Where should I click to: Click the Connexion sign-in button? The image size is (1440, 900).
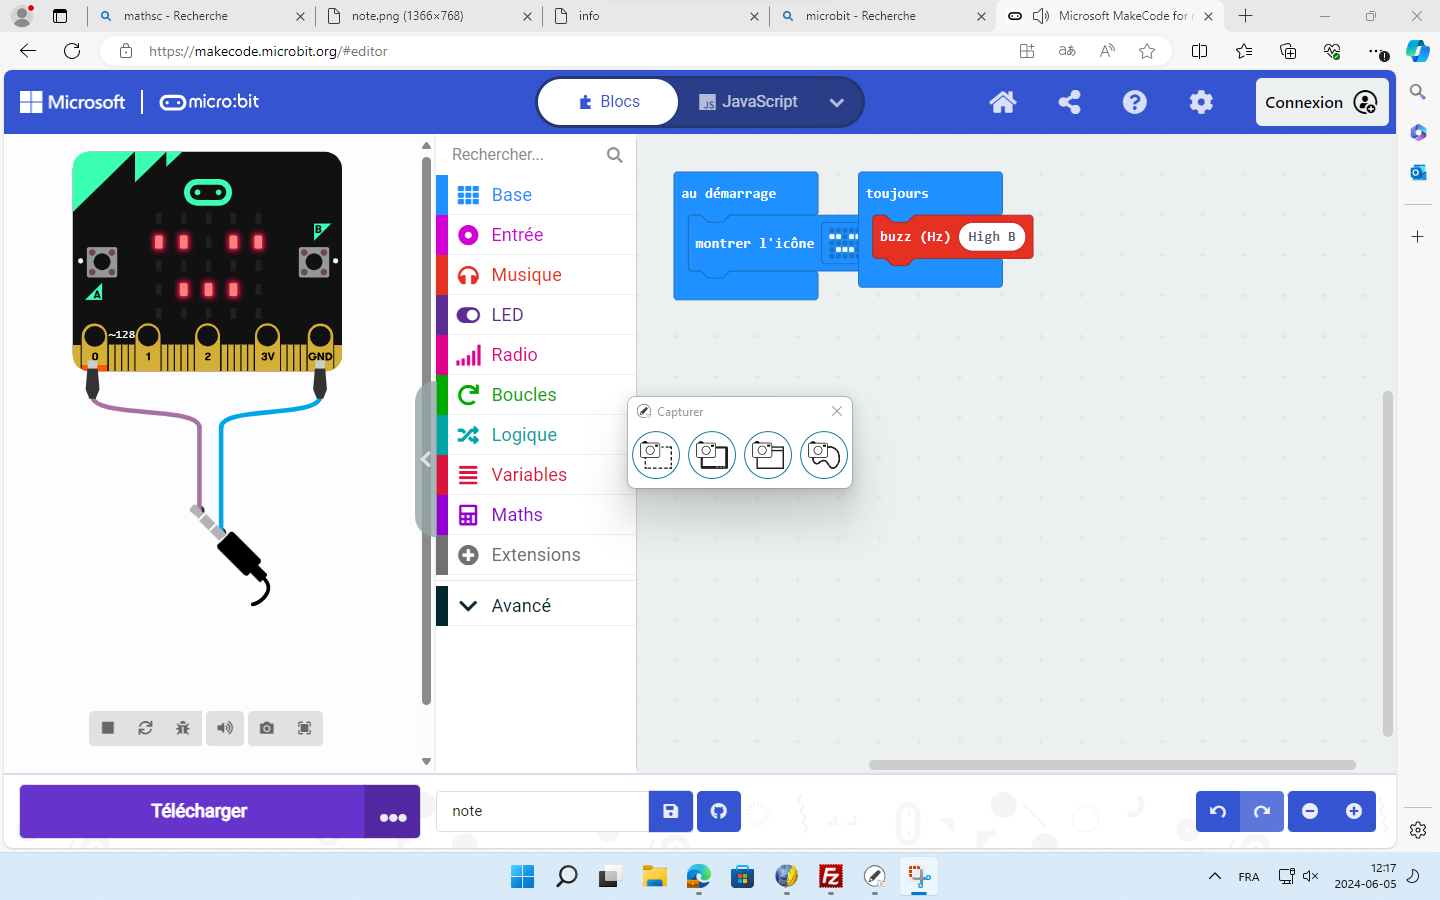pyautogui.click(x=1322, y=102)
